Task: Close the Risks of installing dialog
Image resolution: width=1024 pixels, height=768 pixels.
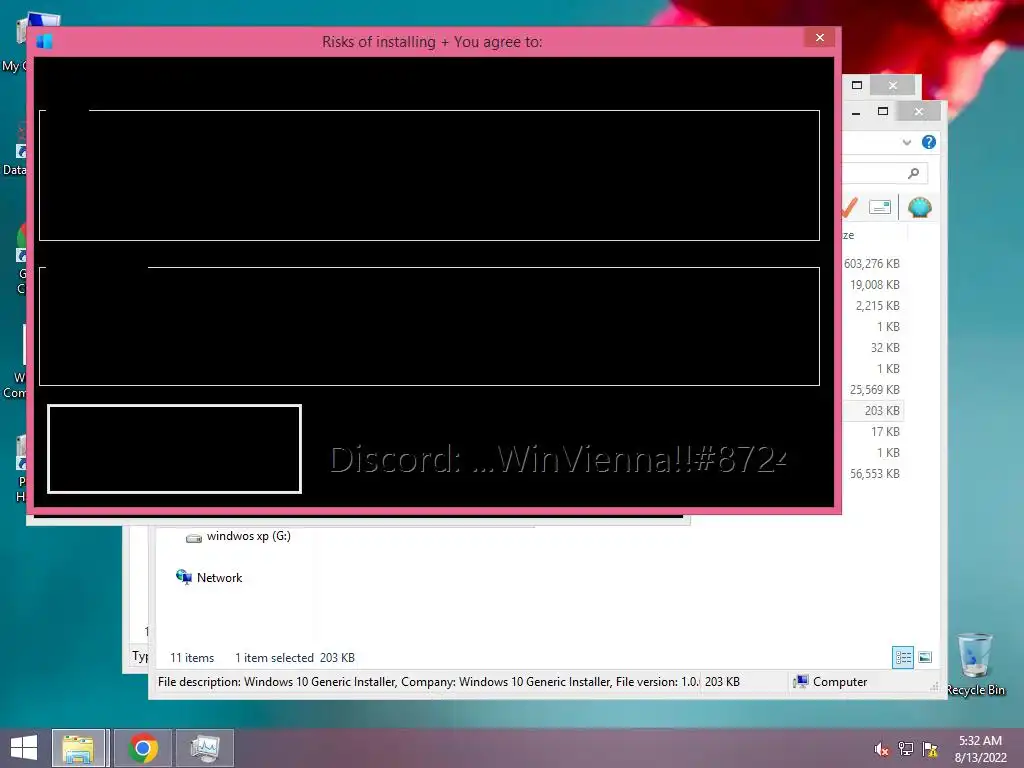Action: (820, 38)
